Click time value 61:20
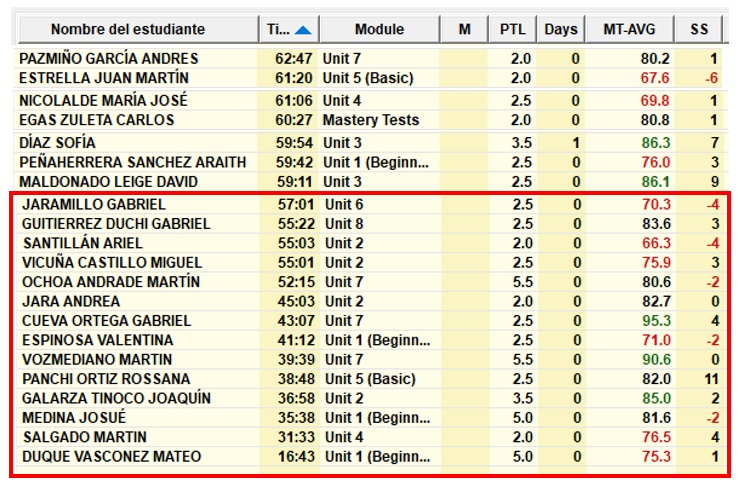The width and height of the screenshot is (741, 490). click(293, 78)
